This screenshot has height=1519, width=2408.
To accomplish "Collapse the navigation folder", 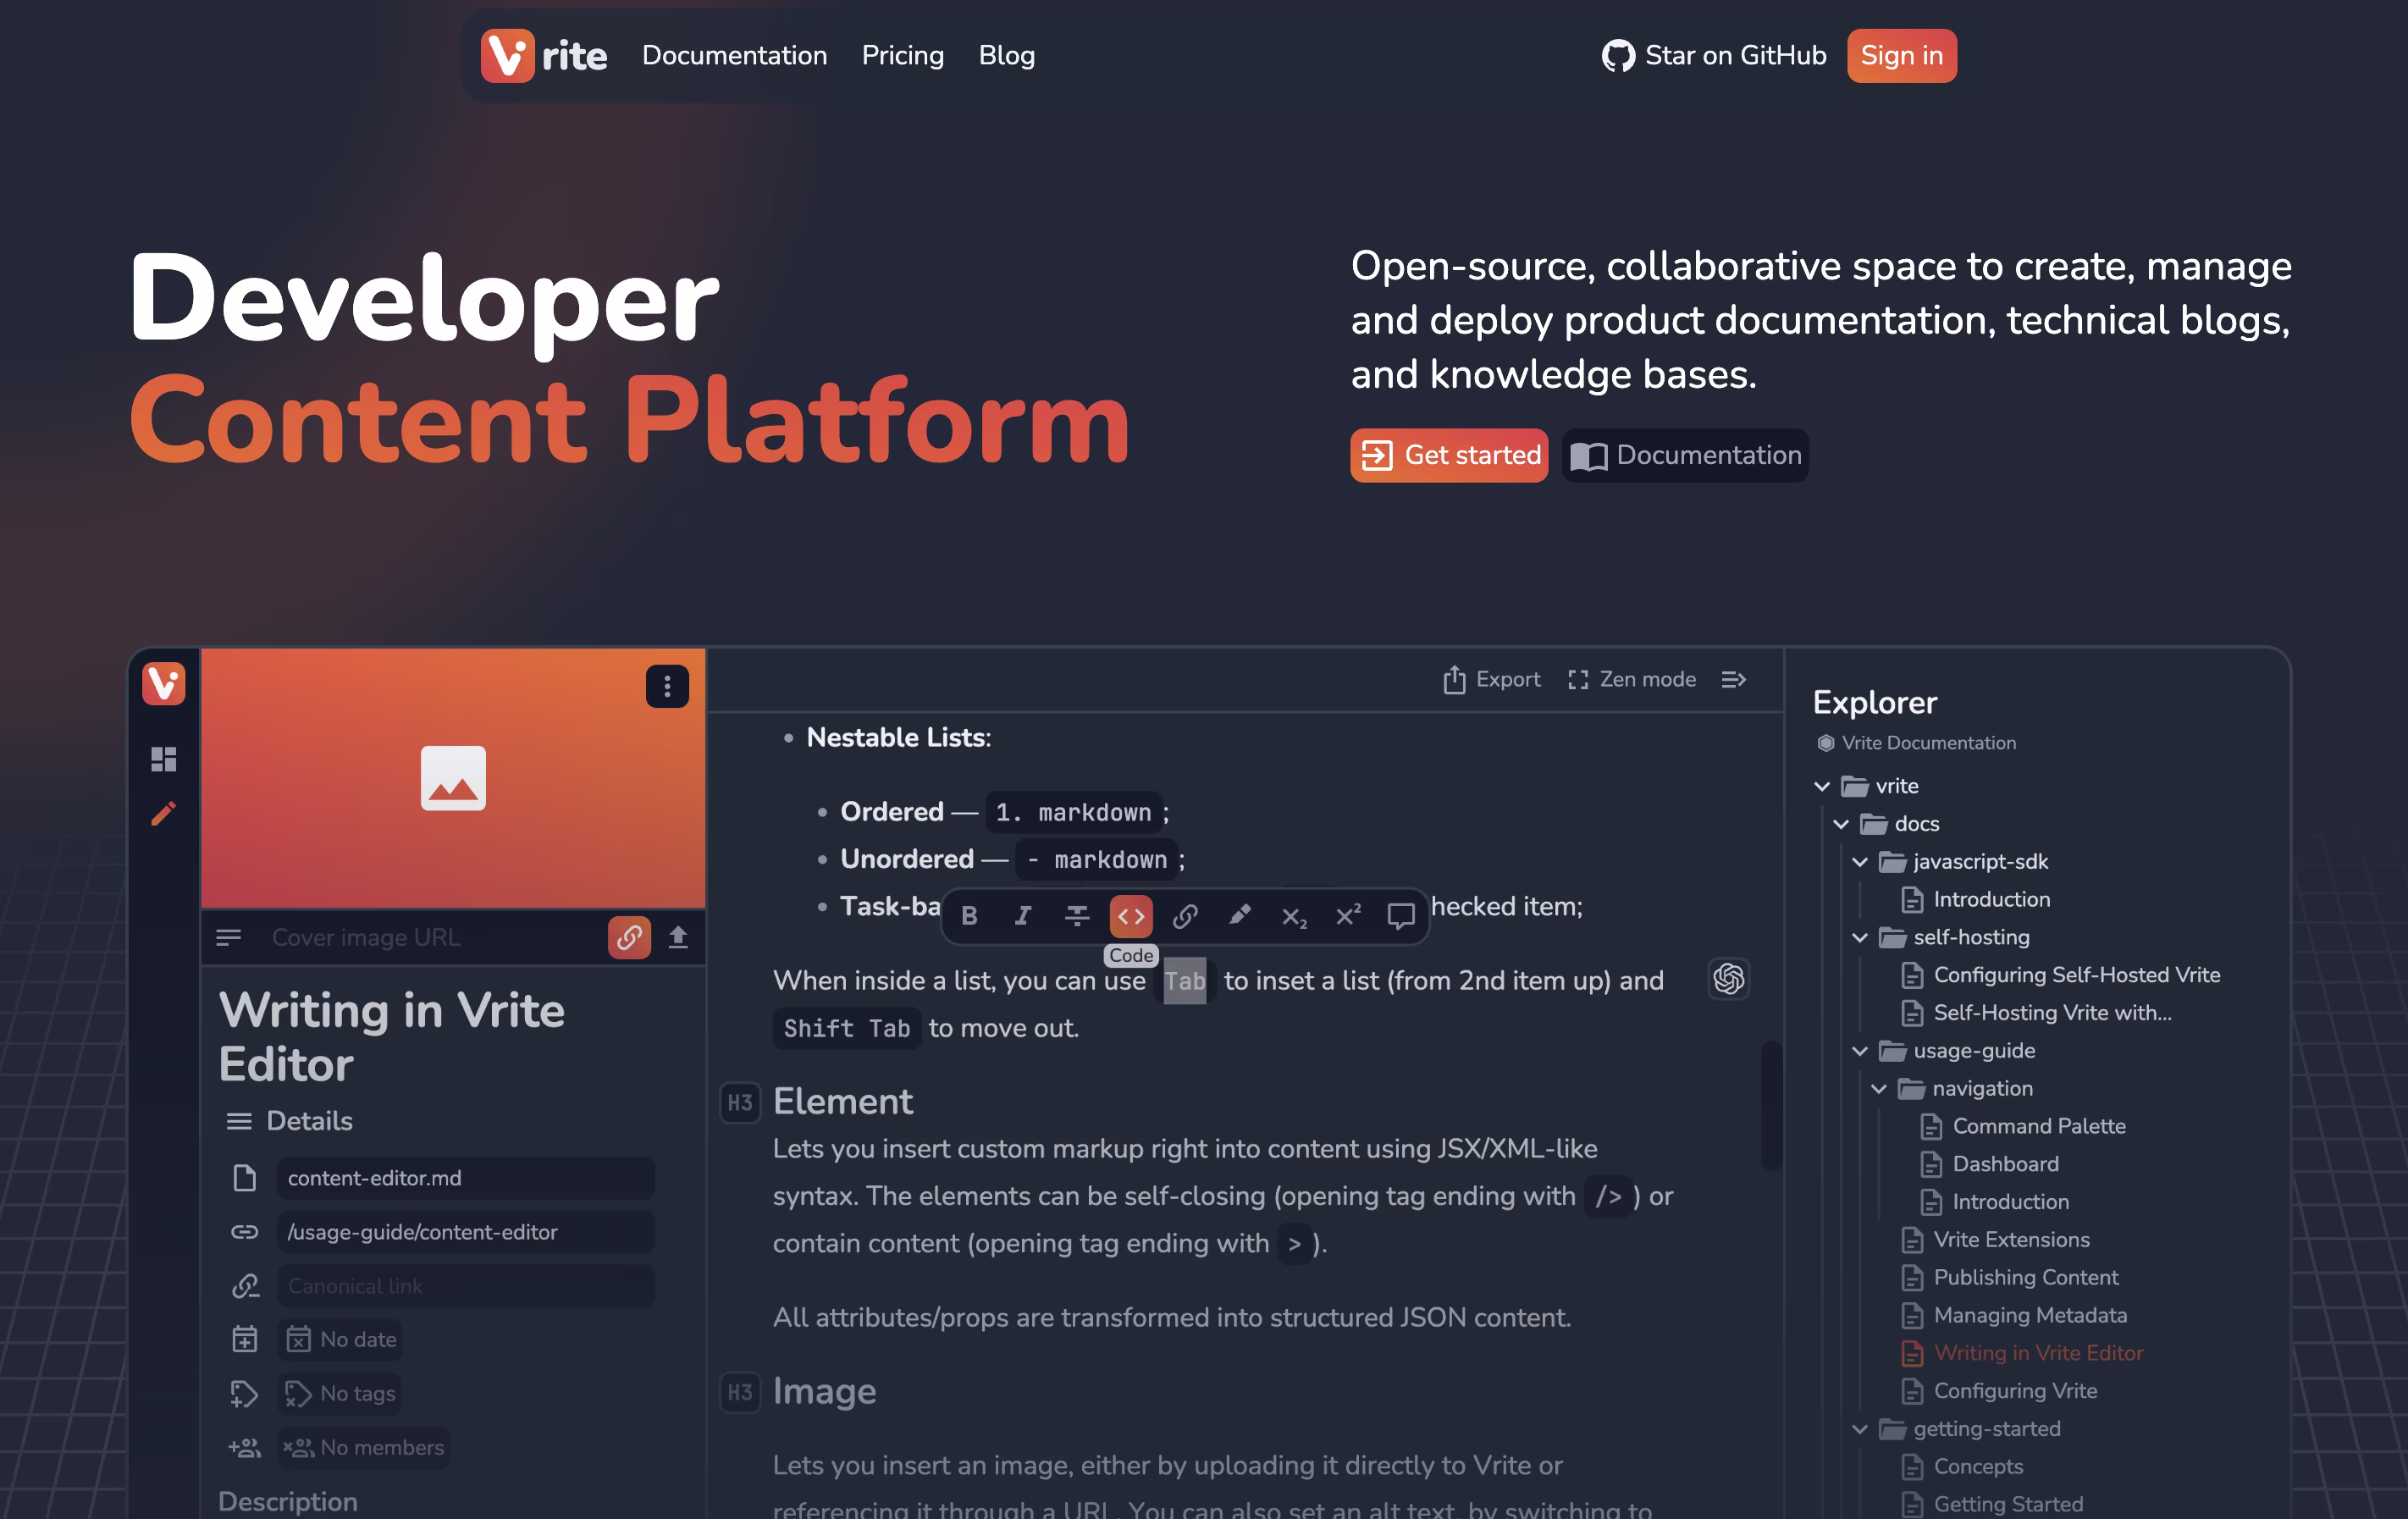I will click(1879, 1089).
